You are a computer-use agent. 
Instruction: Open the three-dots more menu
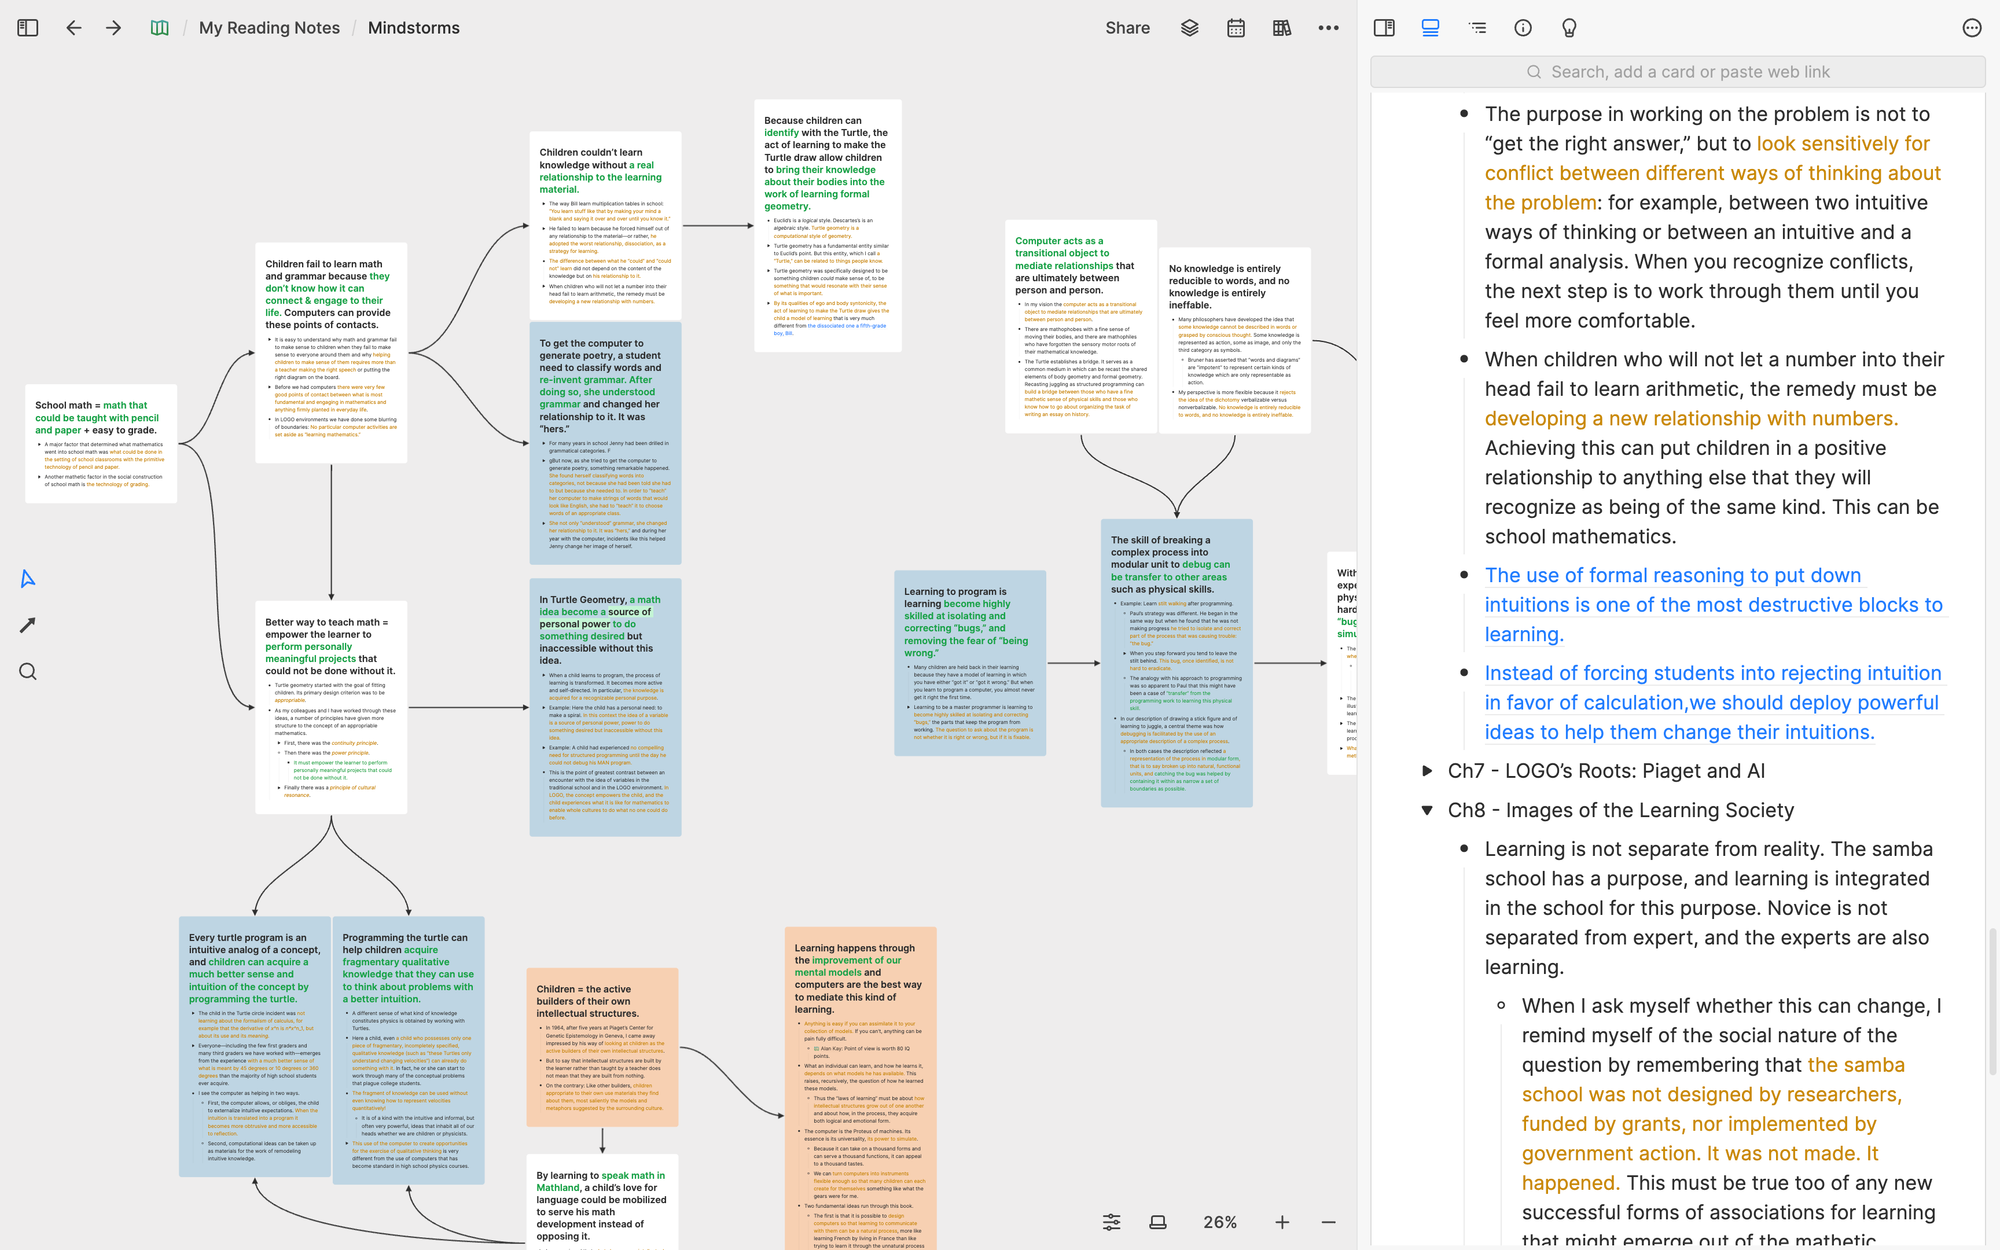1328,28
